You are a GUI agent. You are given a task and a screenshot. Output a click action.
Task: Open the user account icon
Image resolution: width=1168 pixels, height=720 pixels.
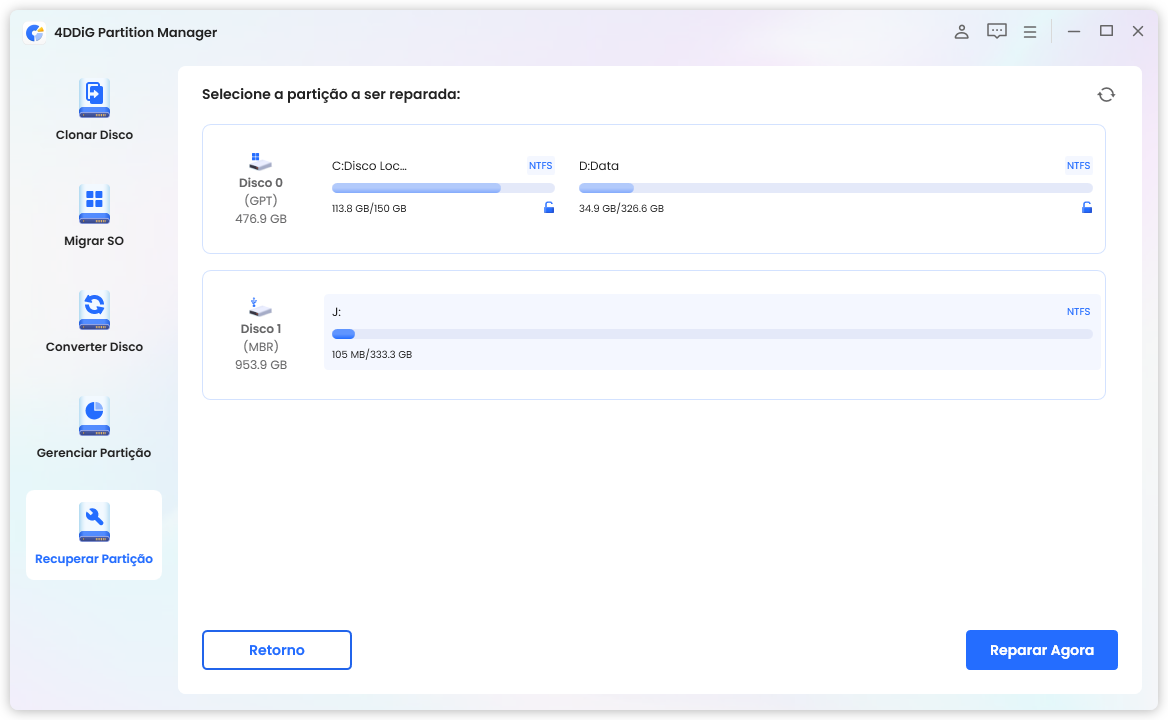click(961, 32)
